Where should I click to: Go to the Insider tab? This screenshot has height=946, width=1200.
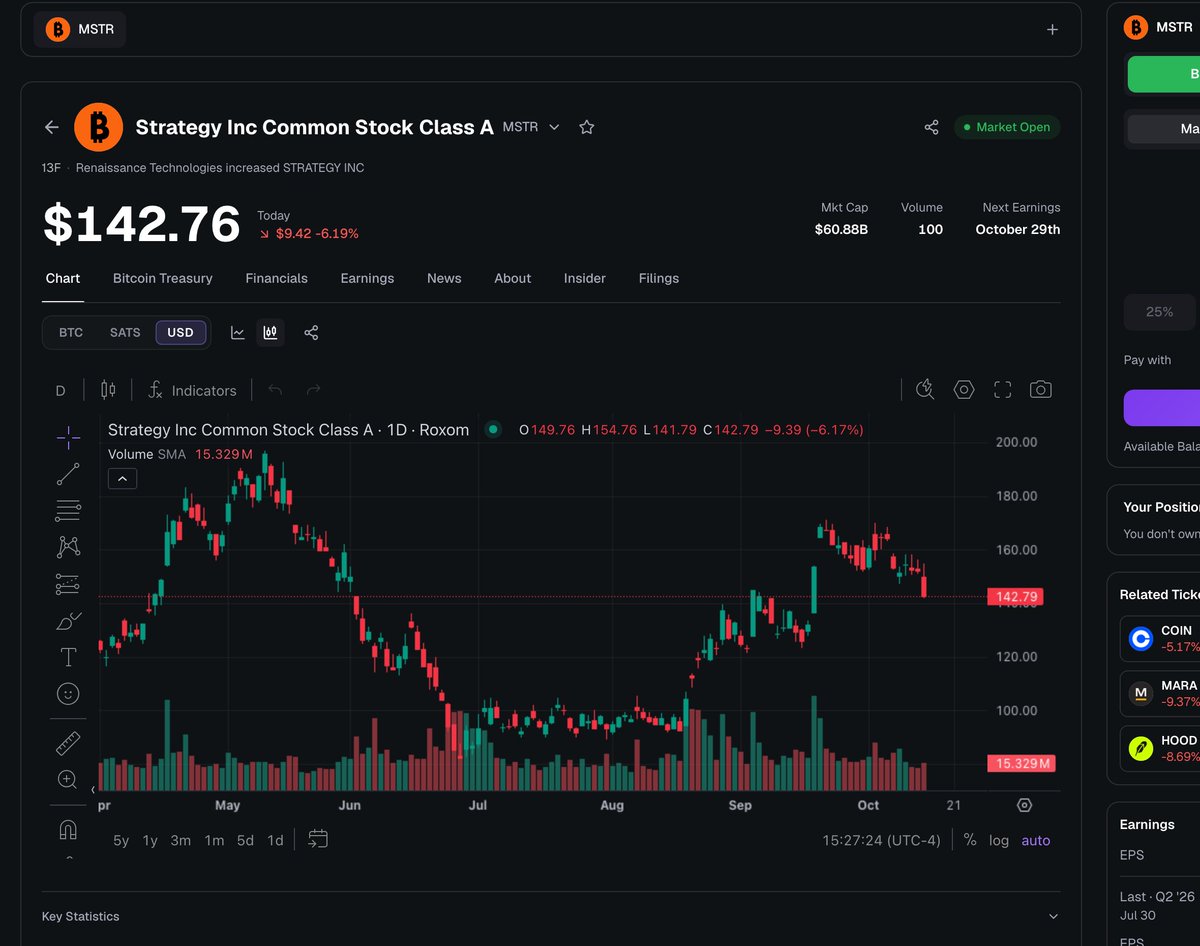click(585, 278)
